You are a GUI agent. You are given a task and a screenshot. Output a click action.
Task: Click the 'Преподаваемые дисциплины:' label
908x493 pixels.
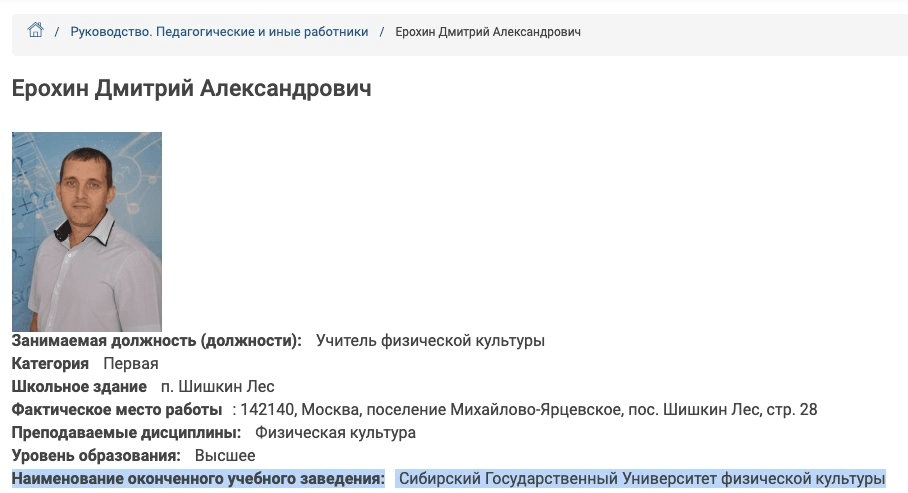point(126,433)
